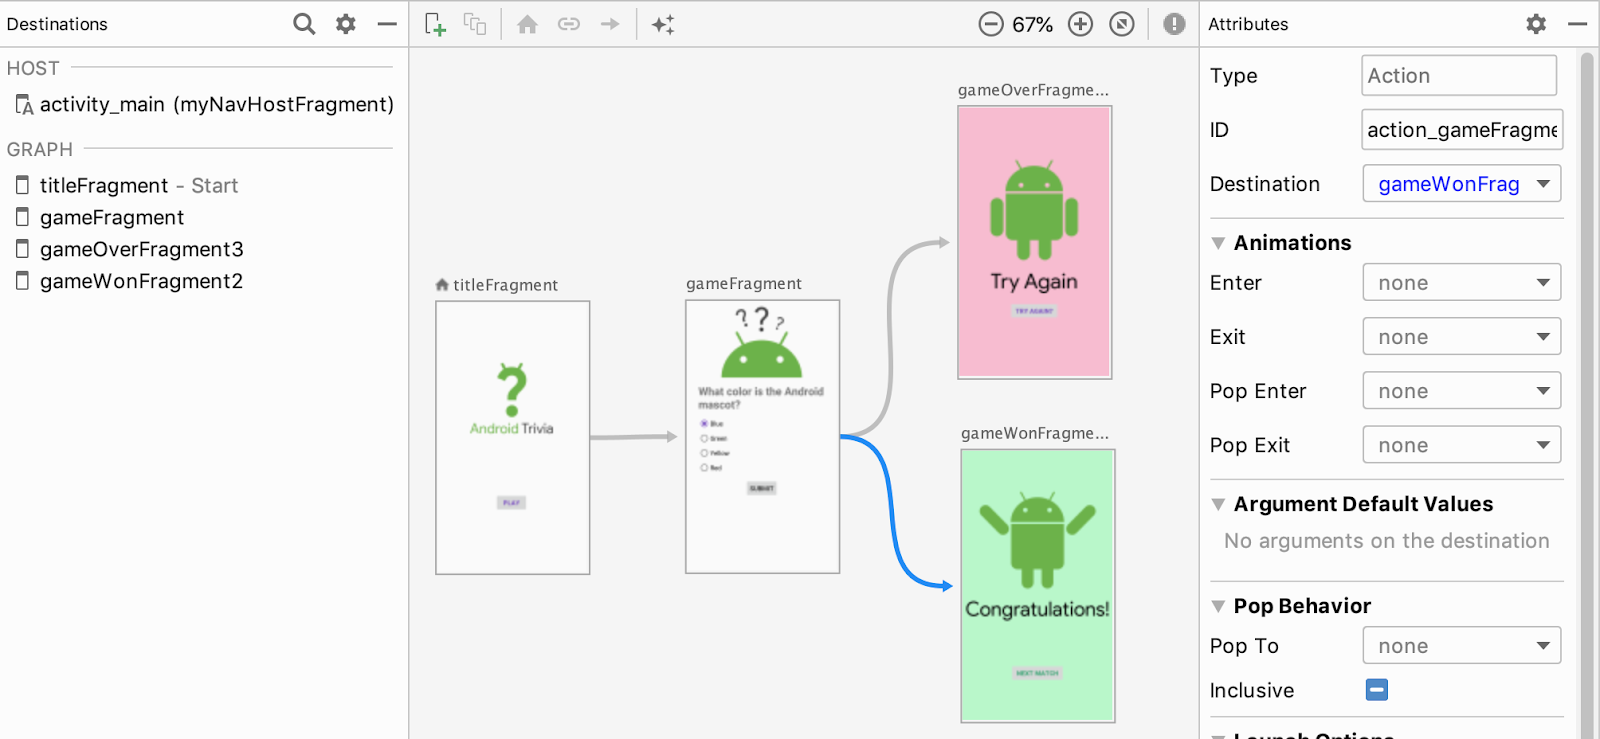Click the ID input field
Screen dimensions: 1600x739
1462,130
